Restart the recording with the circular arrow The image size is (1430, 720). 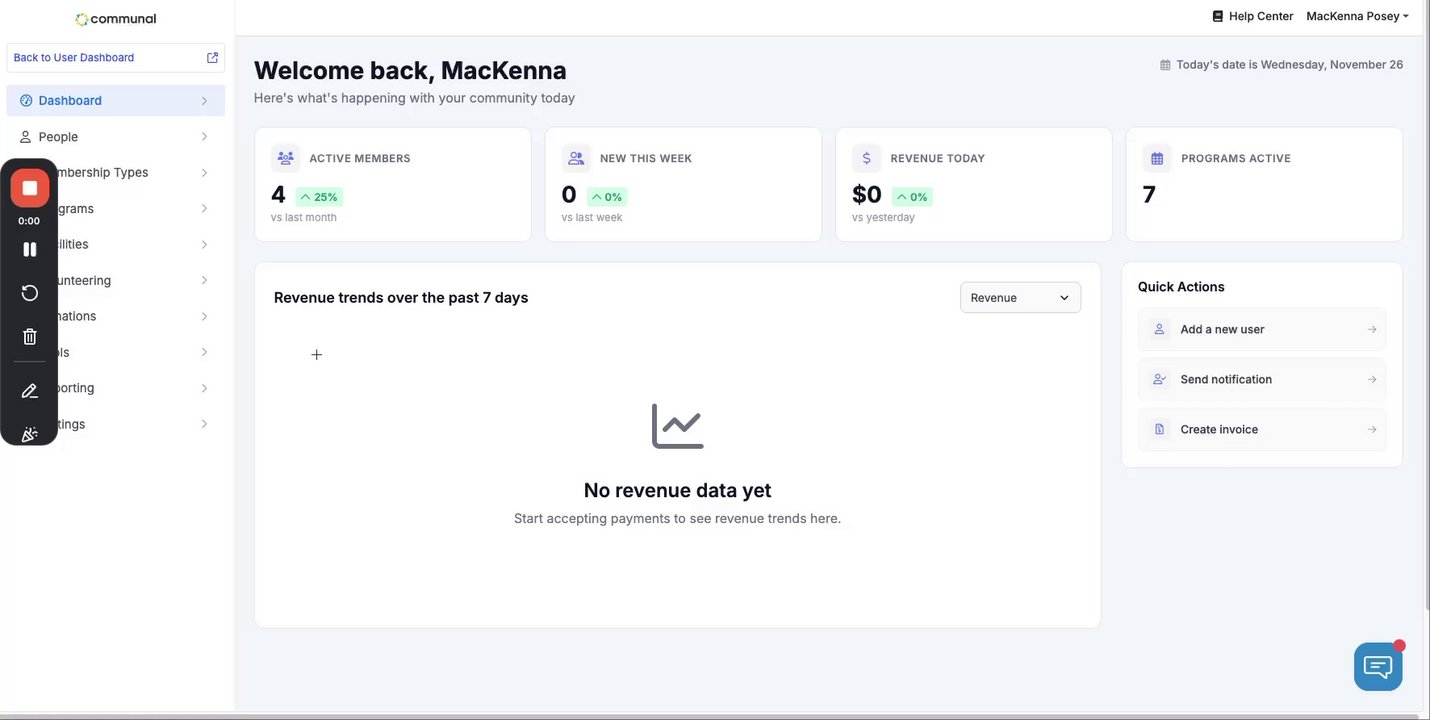(x=30, y=292)
